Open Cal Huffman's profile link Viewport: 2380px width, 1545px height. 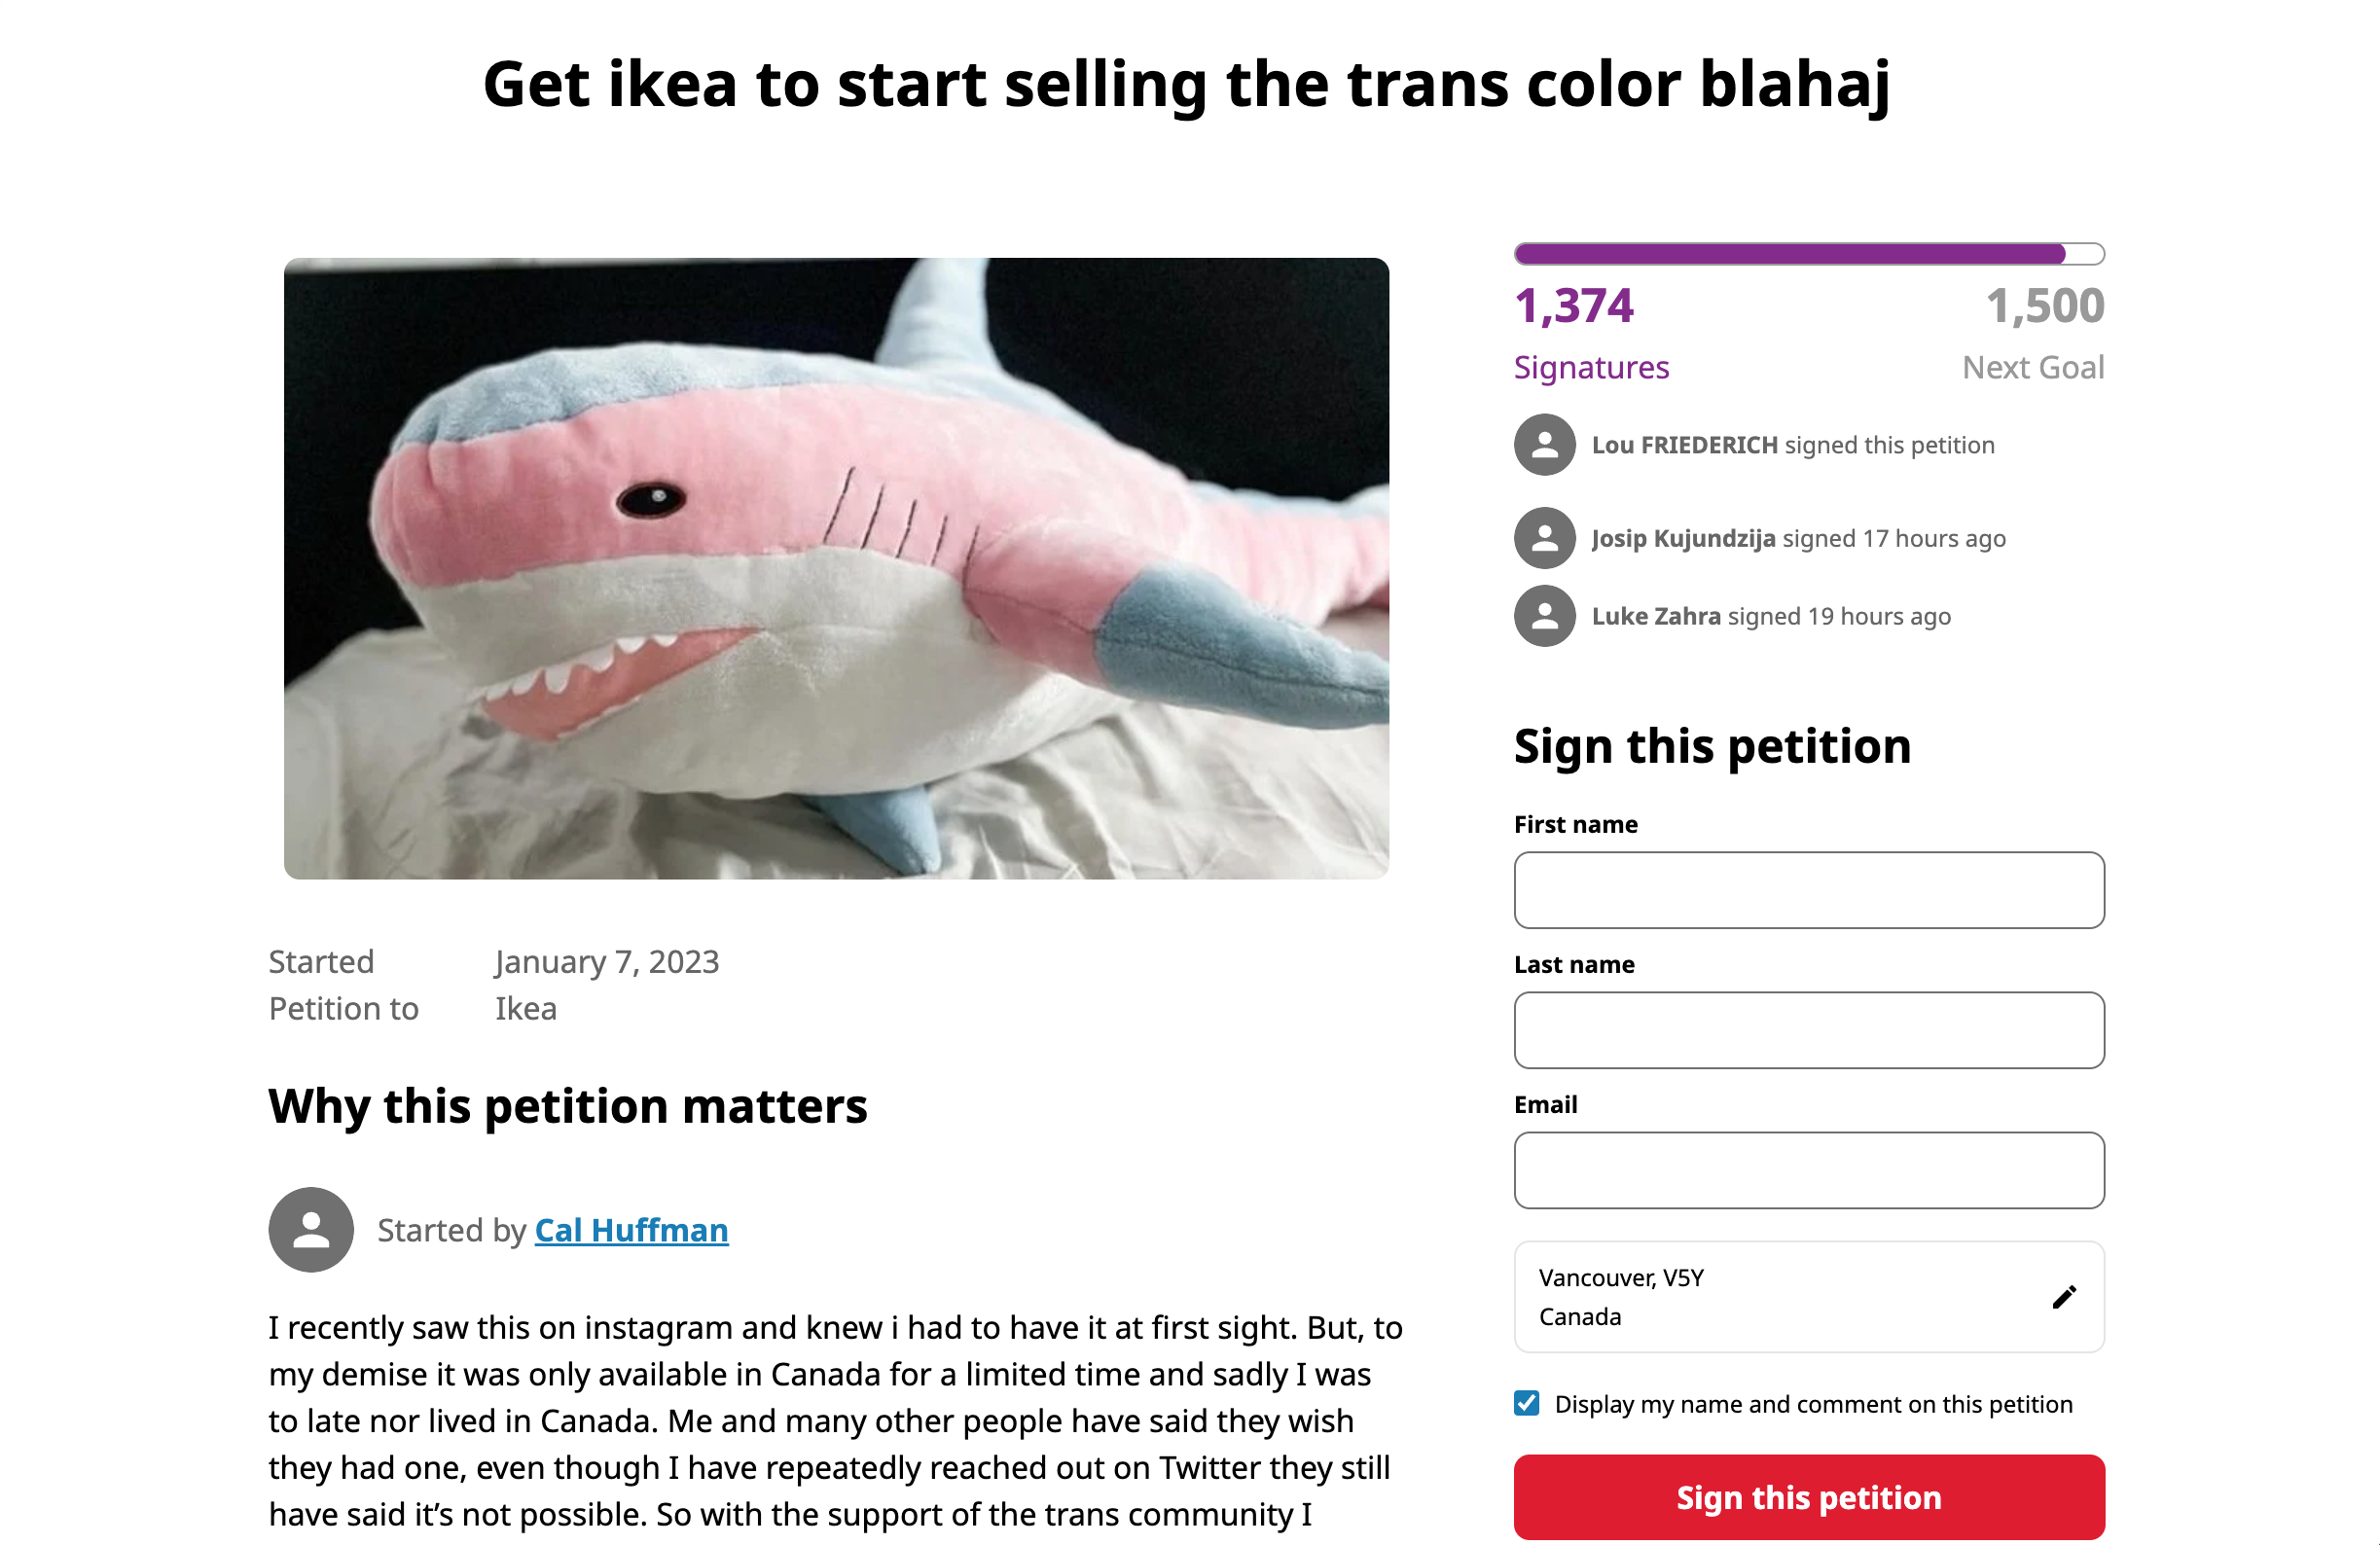pos(631,1230)
